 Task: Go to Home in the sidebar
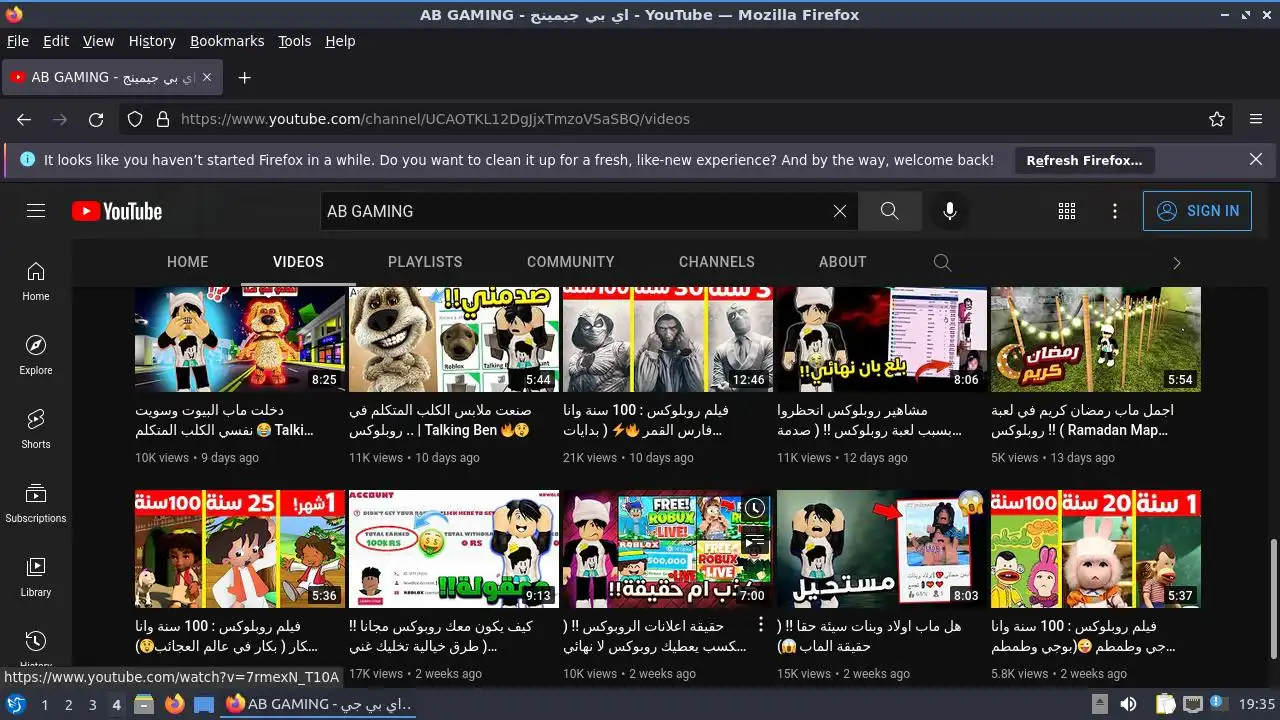click(x=36, y=281)
